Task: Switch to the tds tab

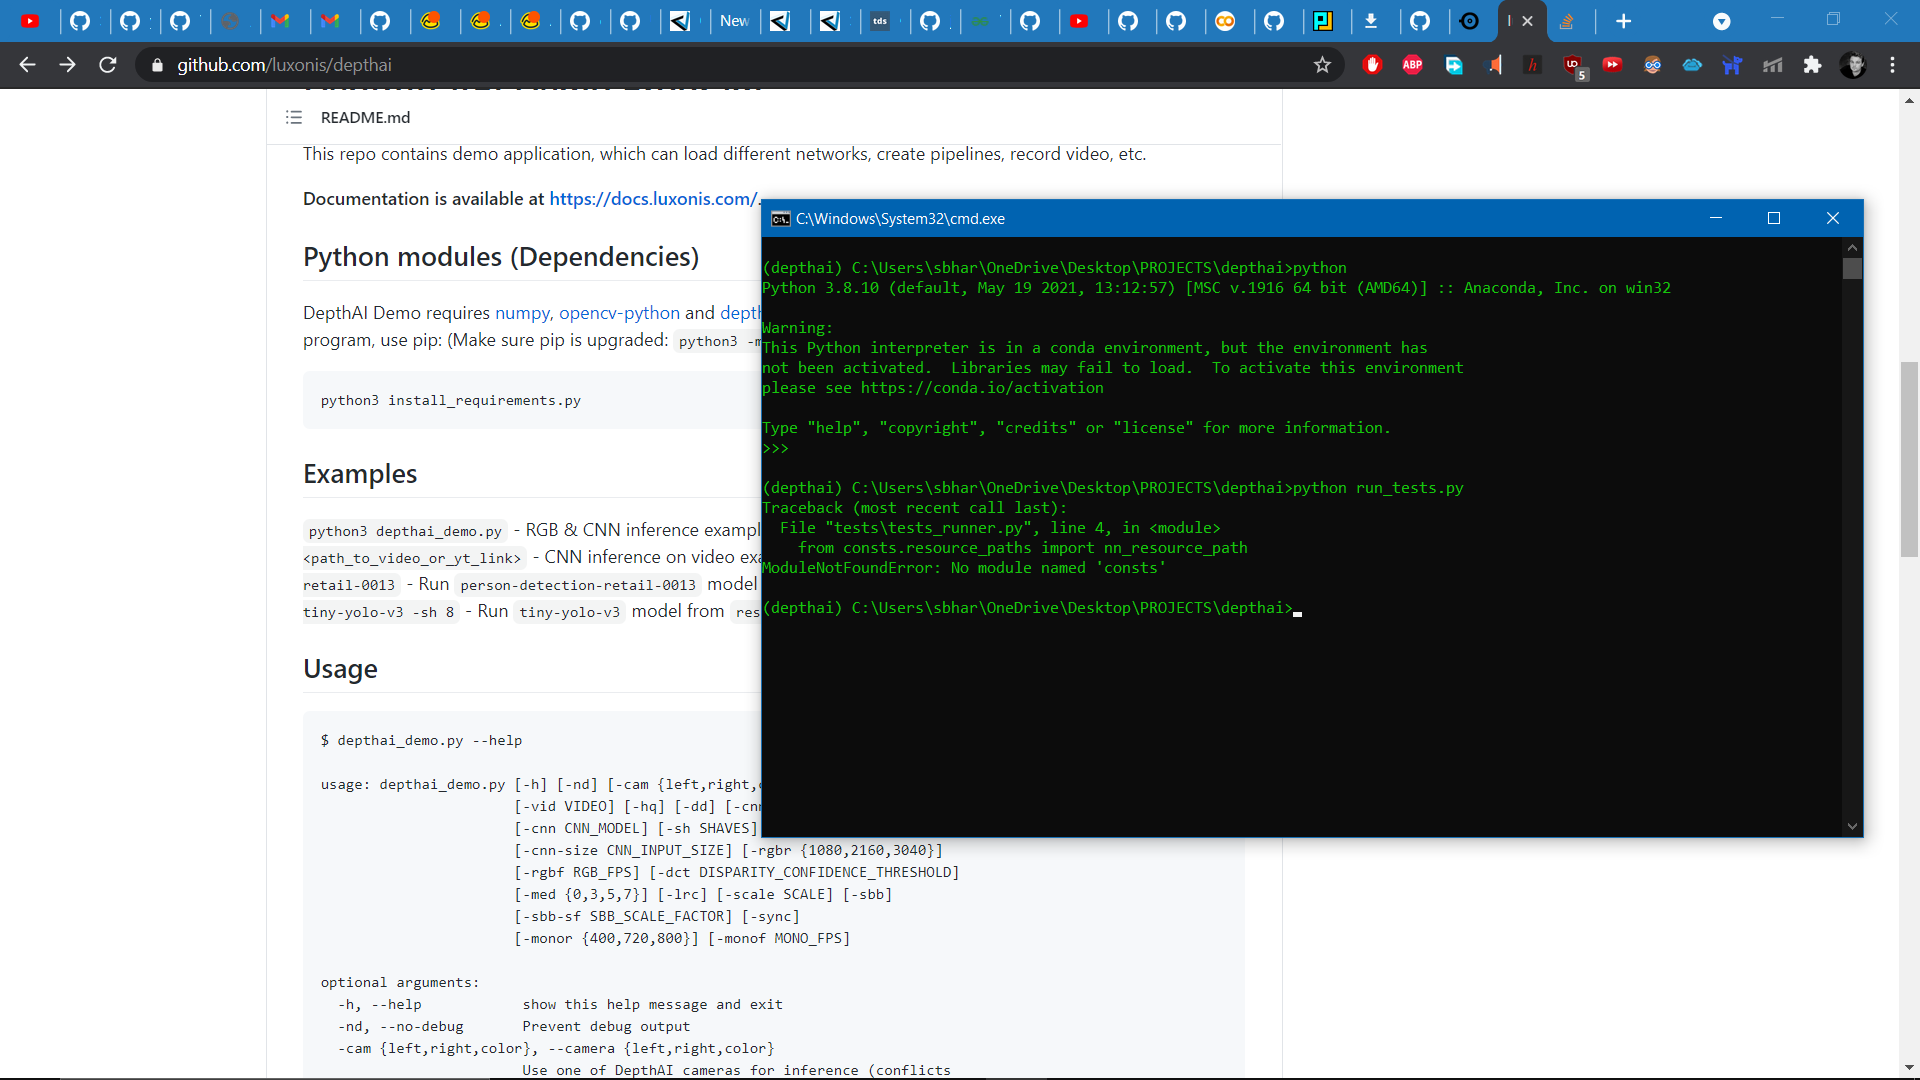Action: (x=880, y=21)
